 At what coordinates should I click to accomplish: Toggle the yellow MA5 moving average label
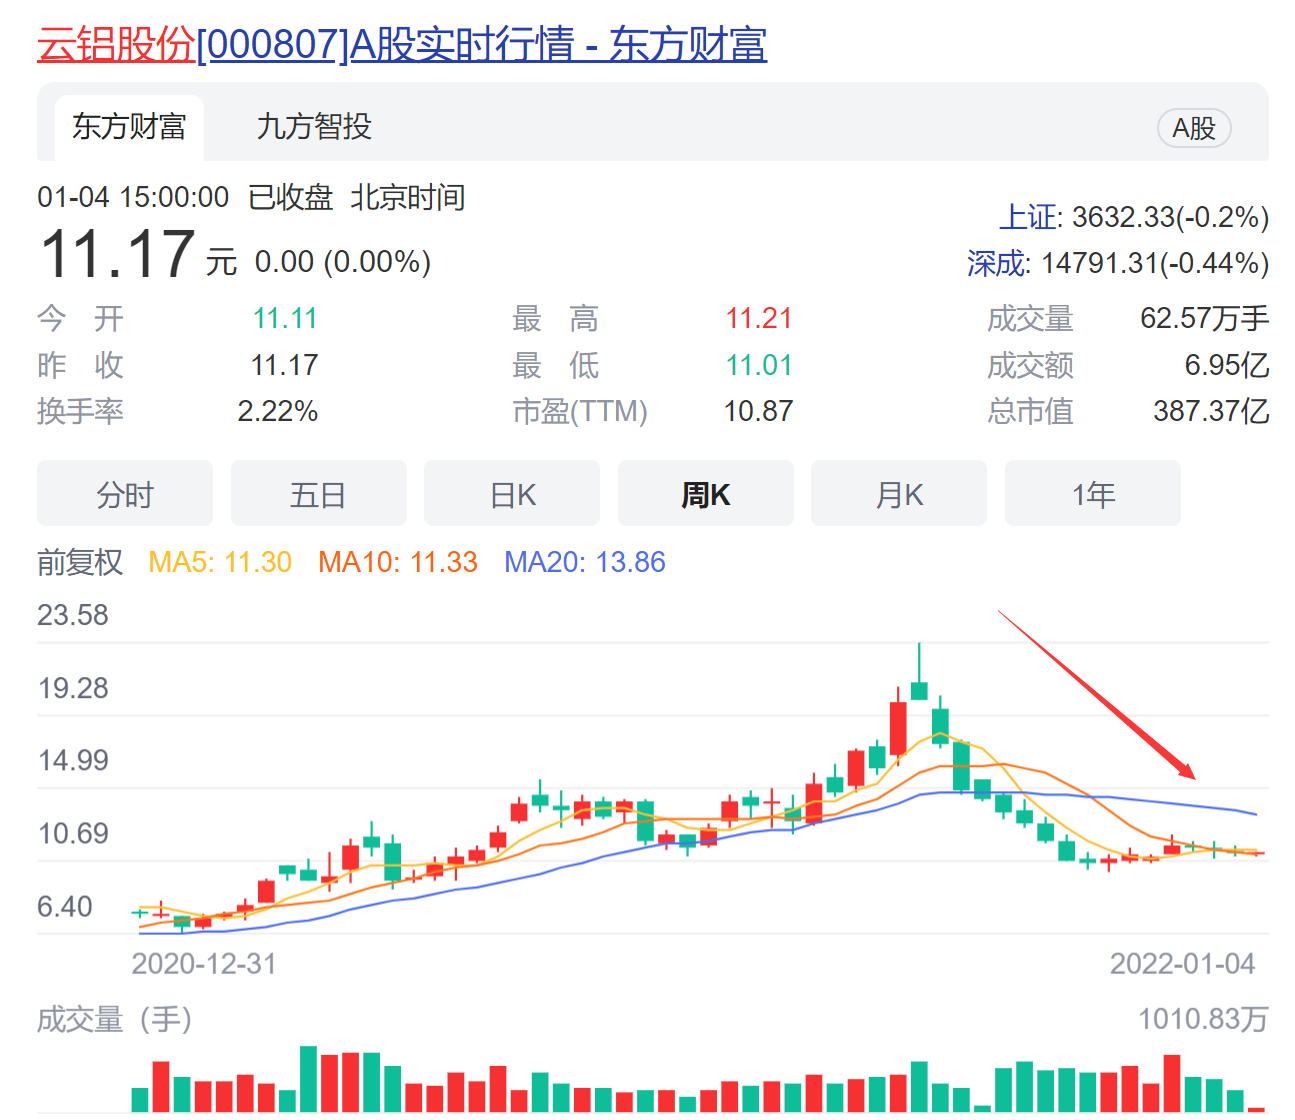[x=219, y=562]
